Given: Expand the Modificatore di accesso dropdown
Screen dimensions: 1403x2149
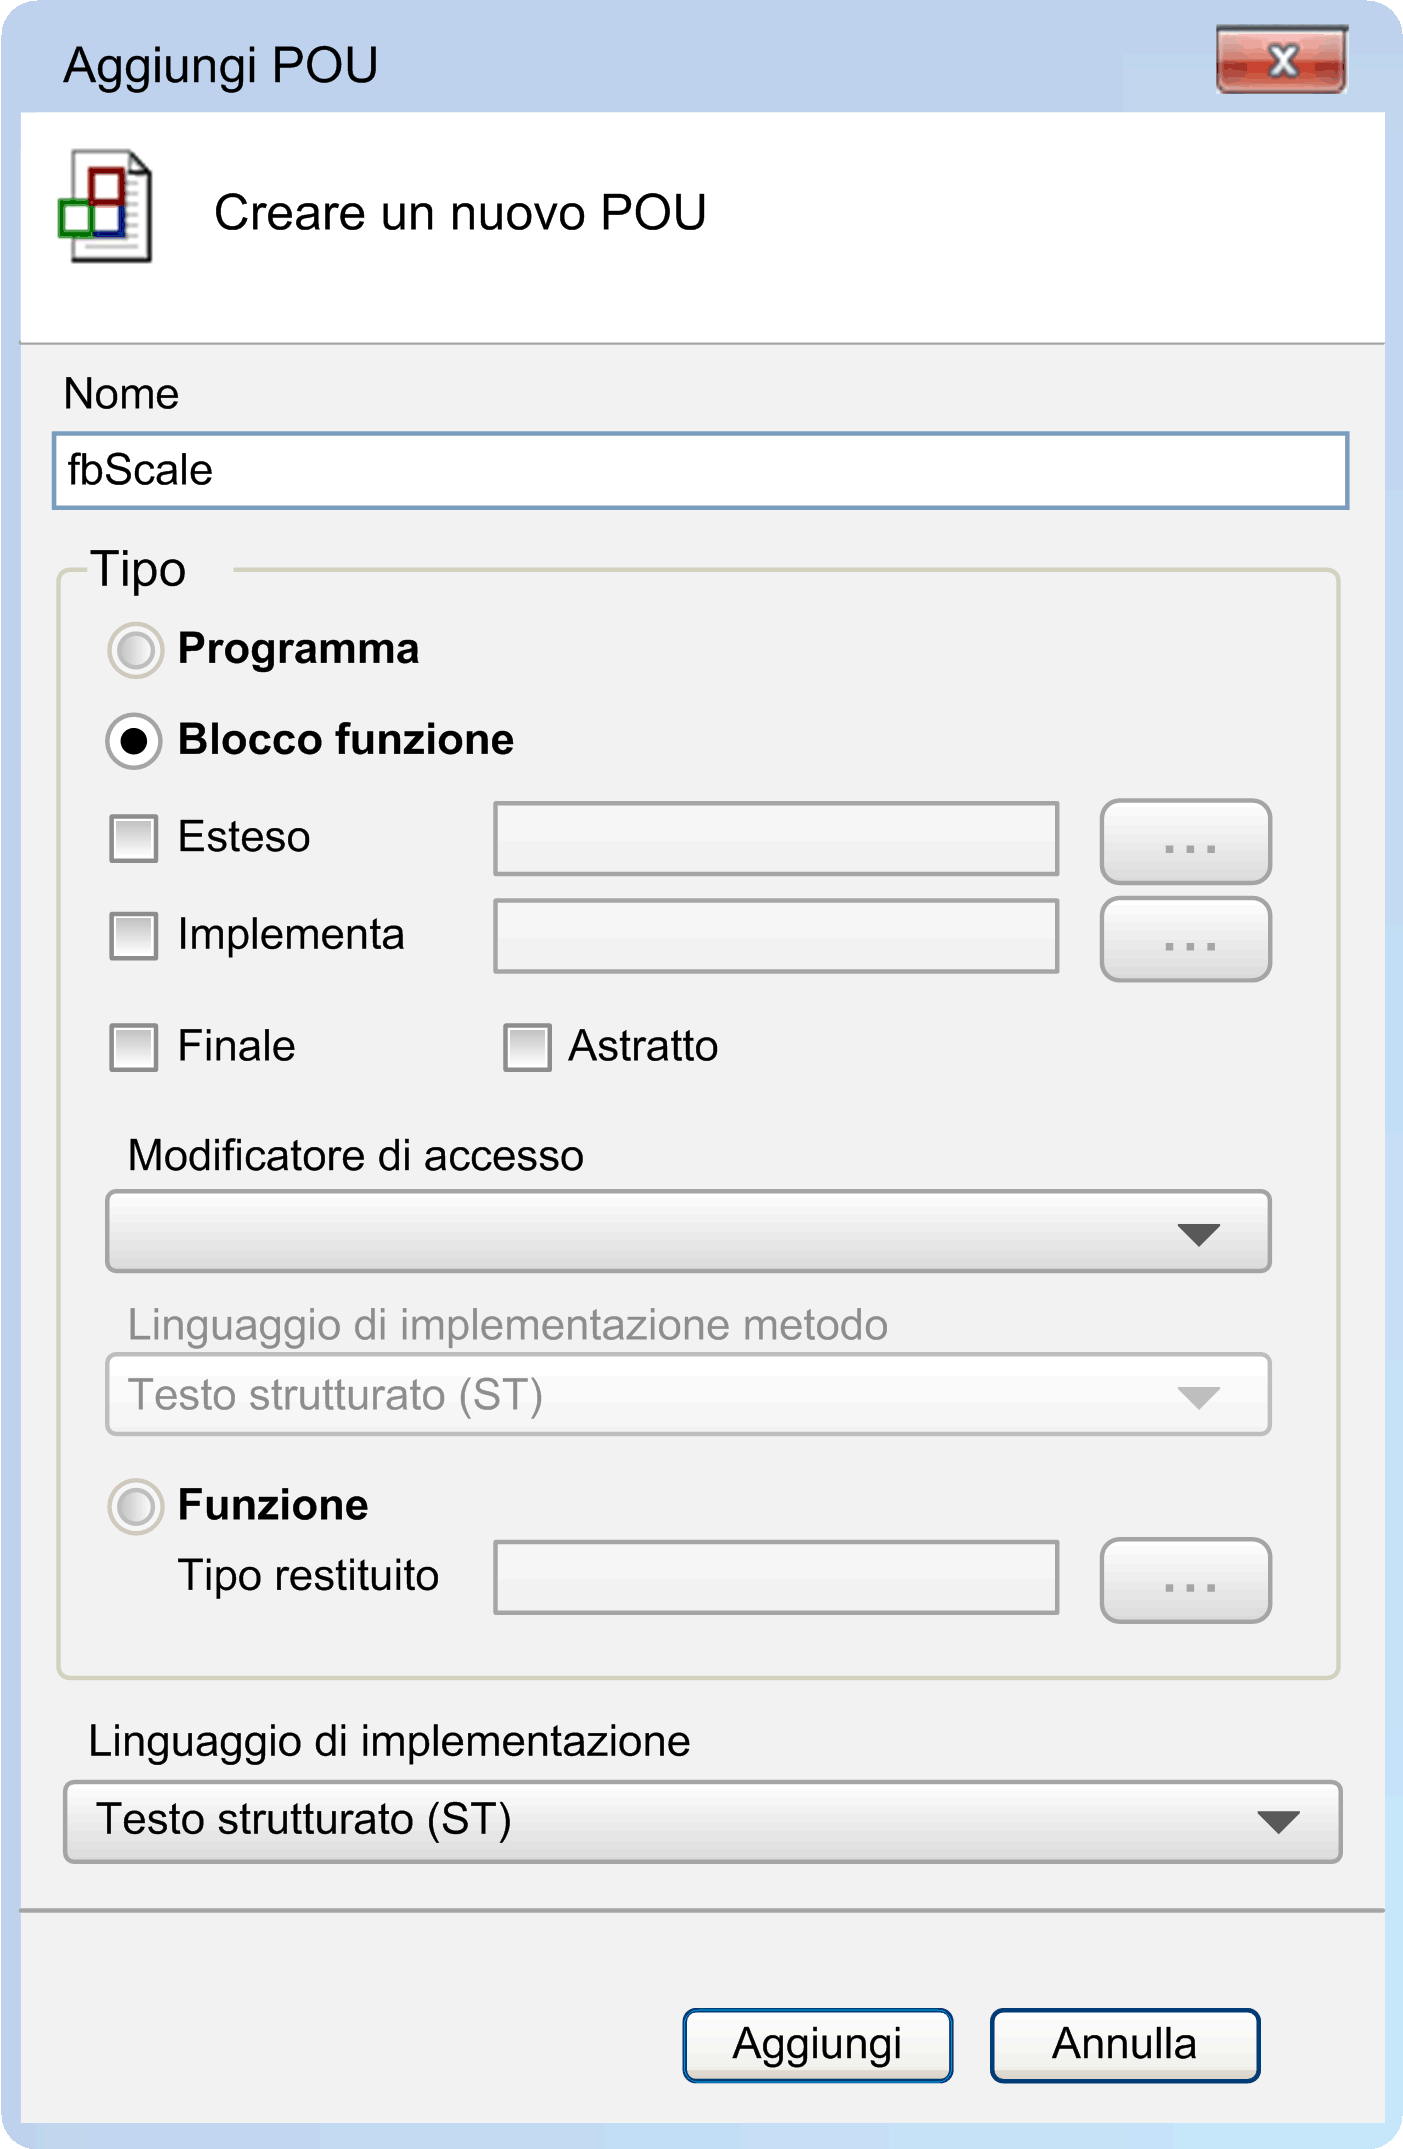Looking at the screenshot, I should point(688,1232).
